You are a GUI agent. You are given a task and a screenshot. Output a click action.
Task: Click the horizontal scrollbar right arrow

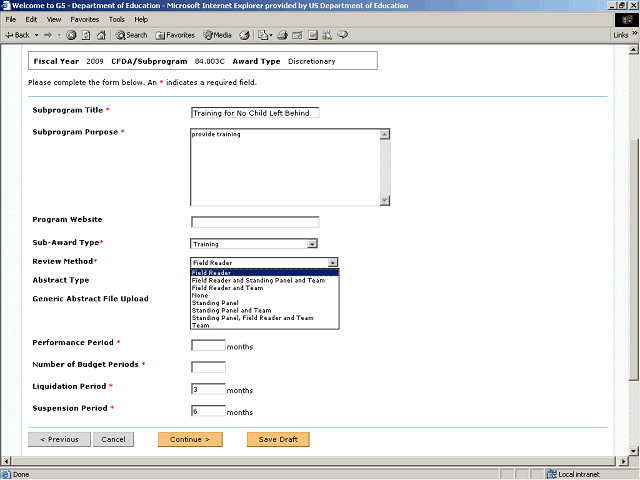click(623, 461)
